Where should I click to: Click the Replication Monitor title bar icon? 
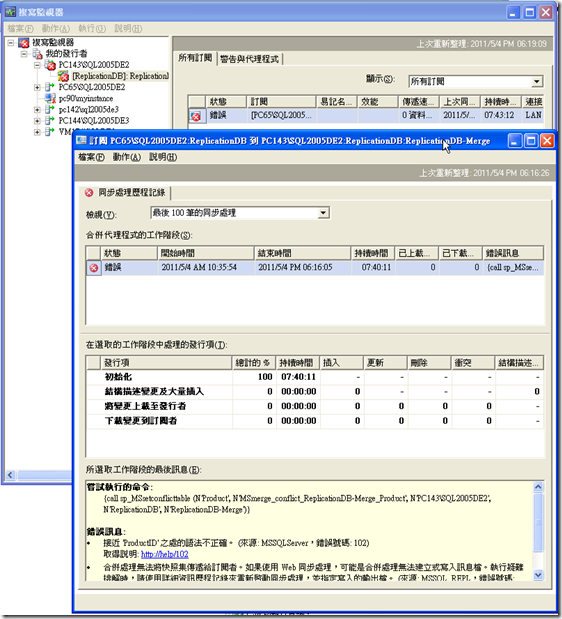point(10,12)
